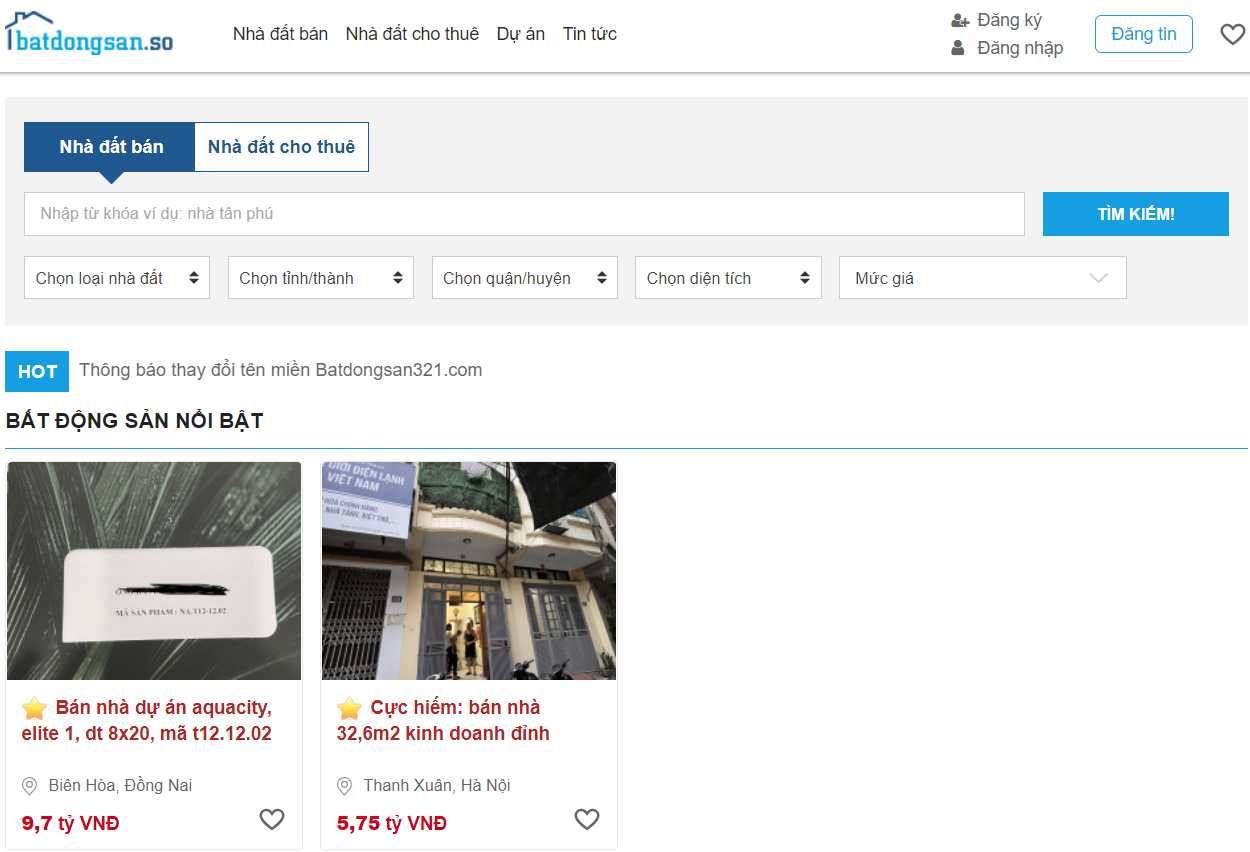Viewport: 1250px width, 852px height.
Task: Switch to Nhà đất cho thuê search tab
Action: coord(281,147)
